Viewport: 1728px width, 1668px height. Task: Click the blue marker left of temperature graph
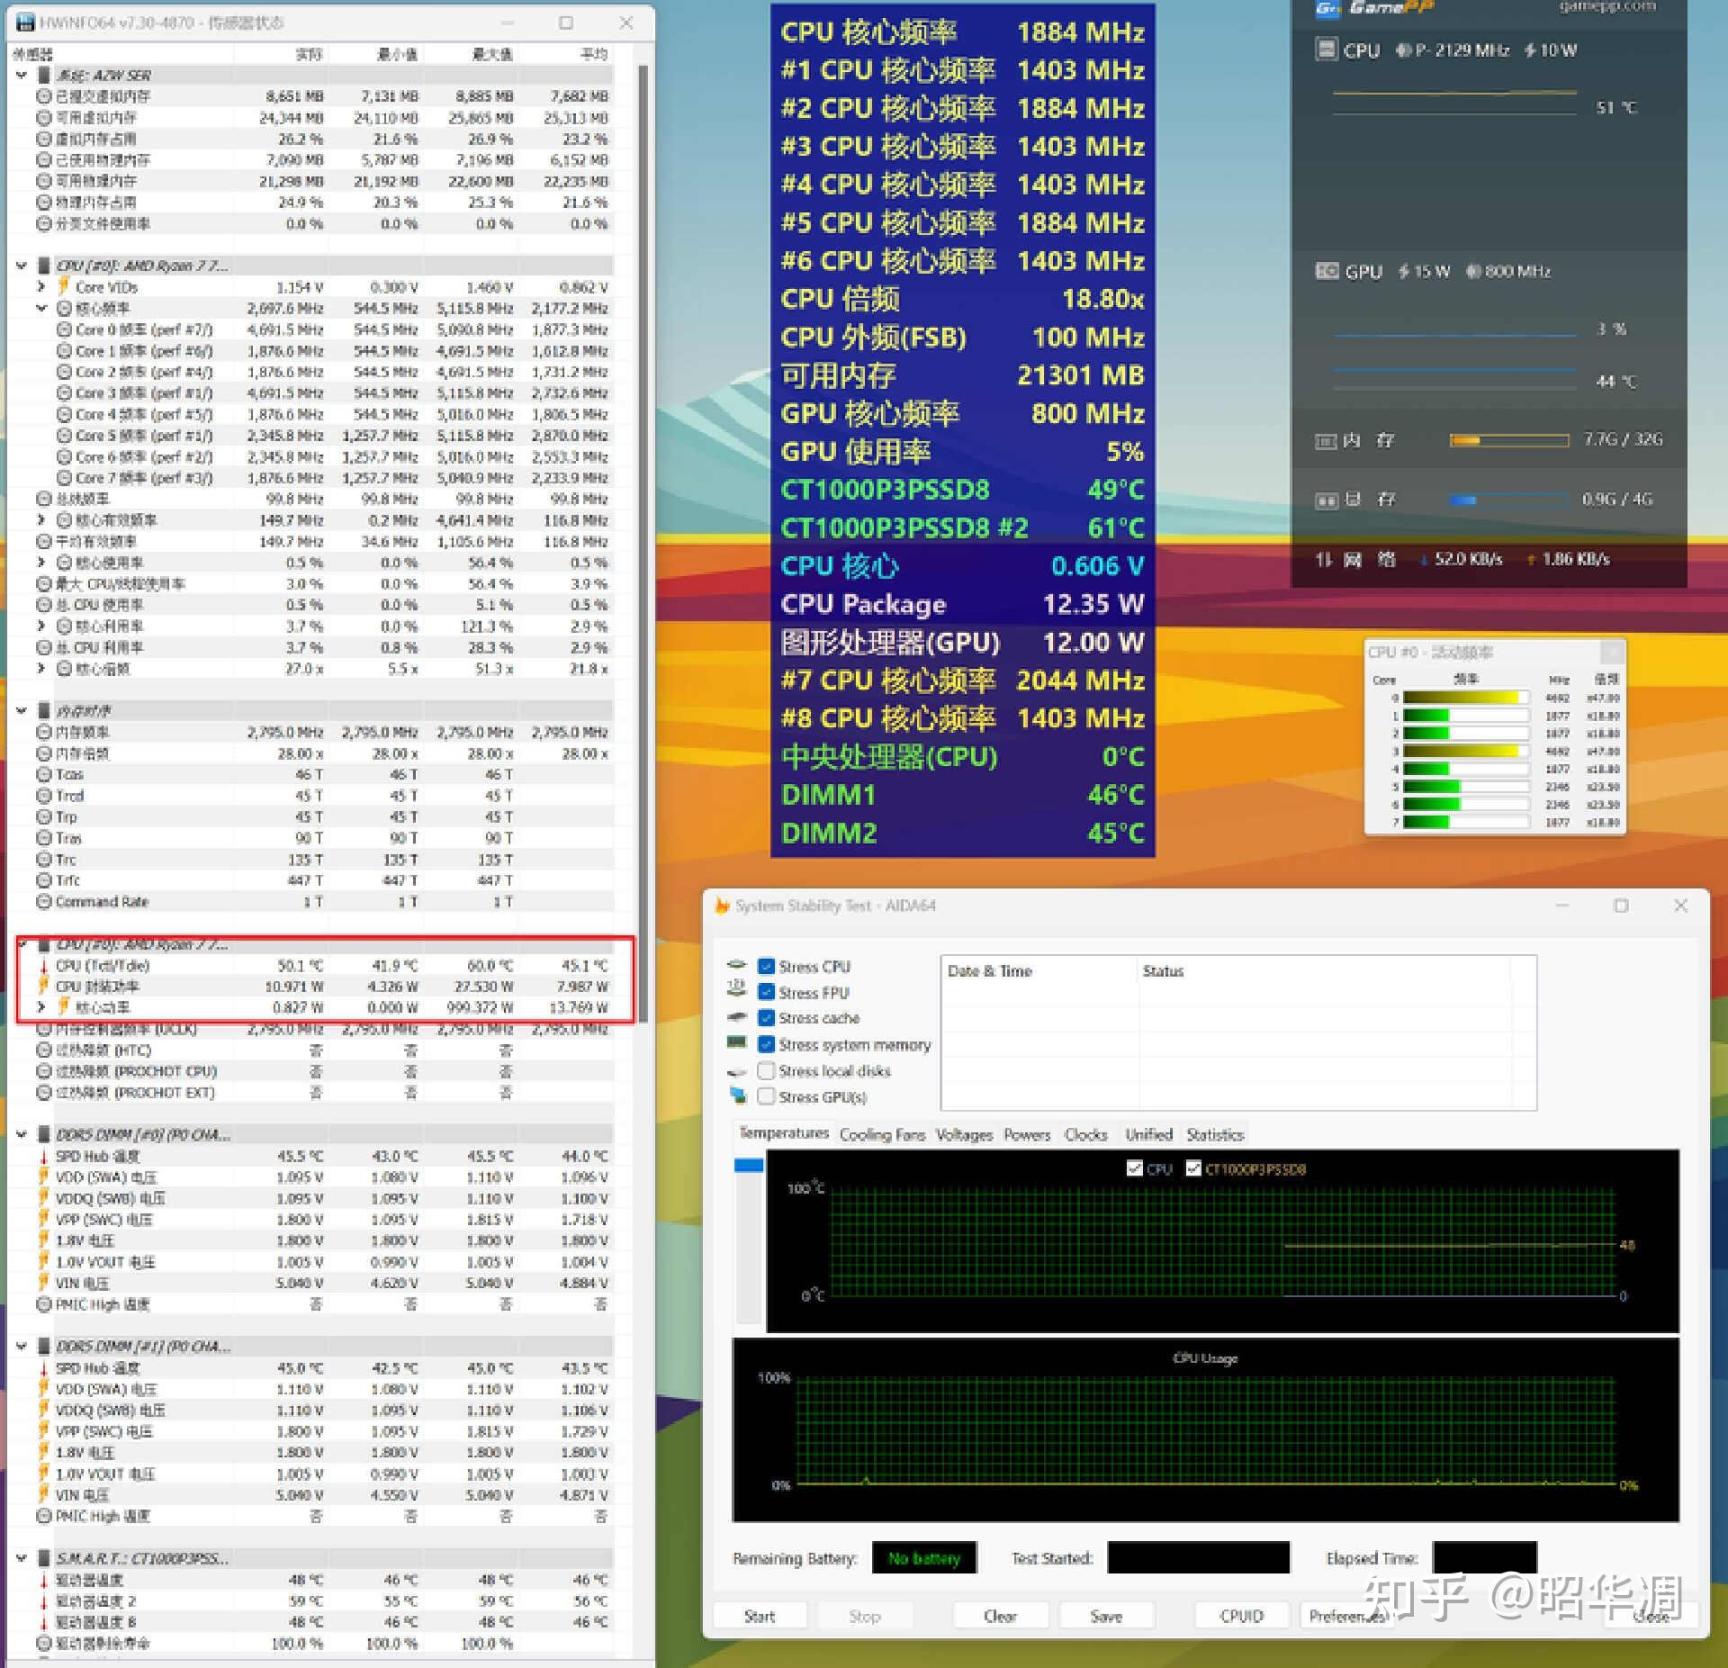pos(748,1165)
